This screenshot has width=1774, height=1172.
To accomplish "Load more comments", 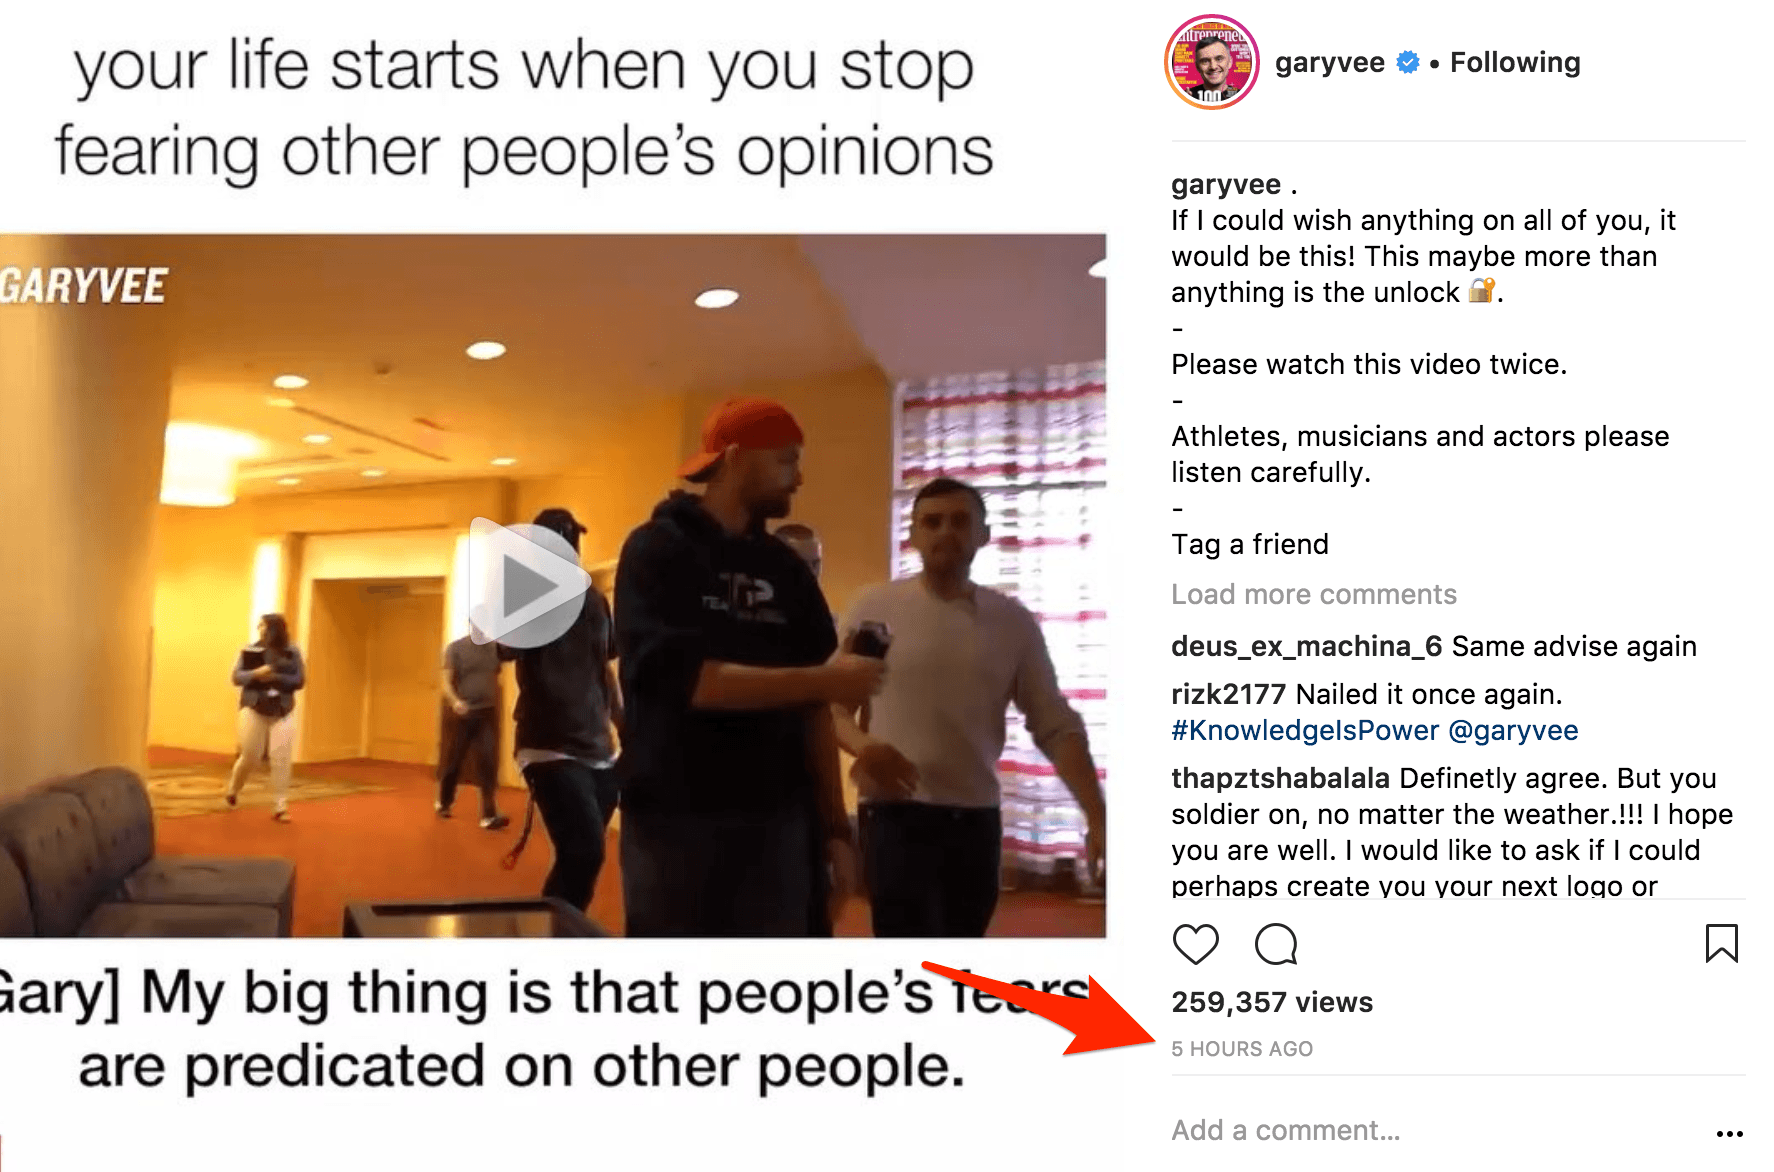I will click(1313, 594).
